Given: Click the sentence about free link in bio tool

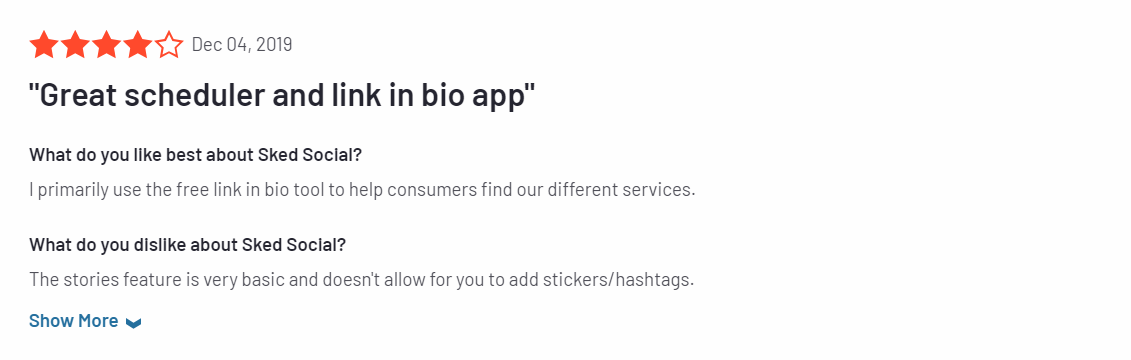Looking at the screenshot, I should [362, 191].
